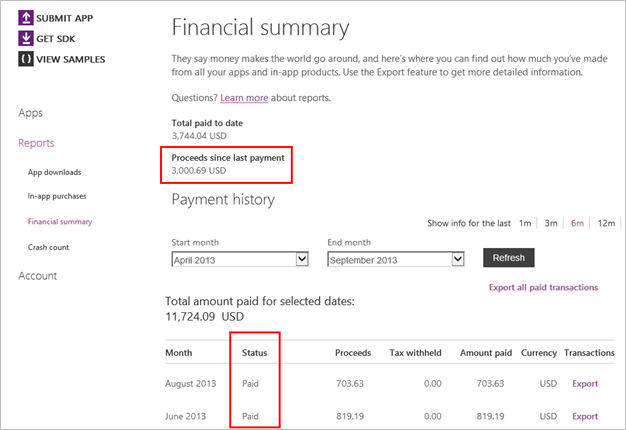Screen dimensions: 626x430
Task: Export August 2013 transactions
Action: pyautogui.click(x=585, y=383)
